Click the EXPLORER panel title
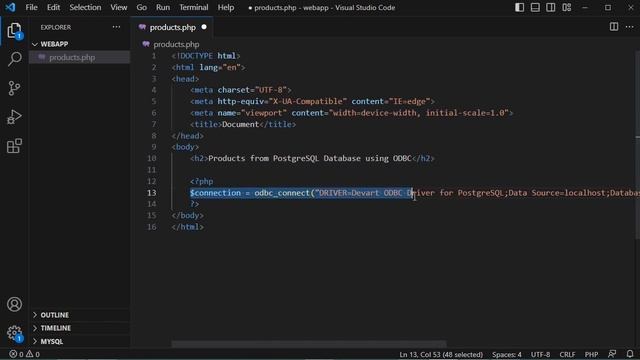Image resolution: width=640 pixels, height=360 pixels. (56, 27)
